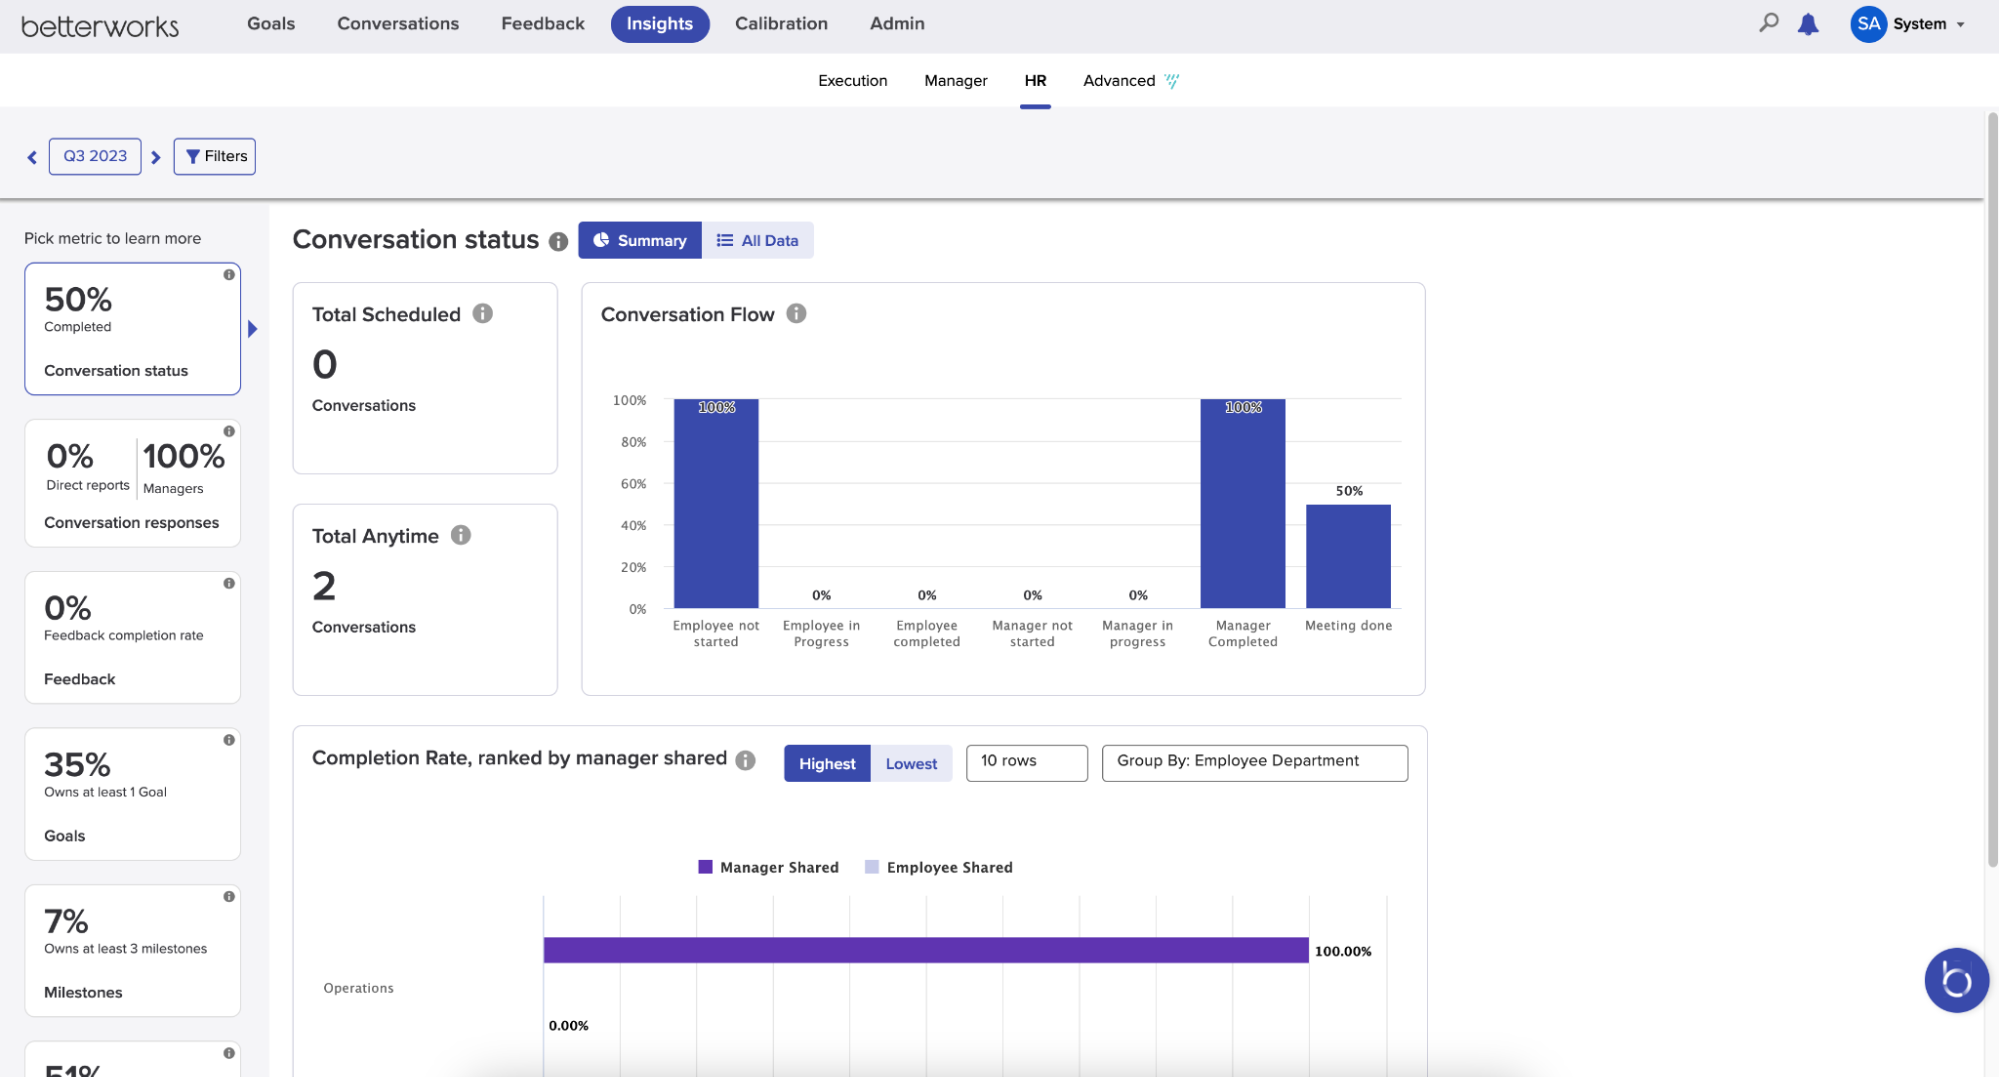Open the Calibration menu item

[x=781, y=23]
